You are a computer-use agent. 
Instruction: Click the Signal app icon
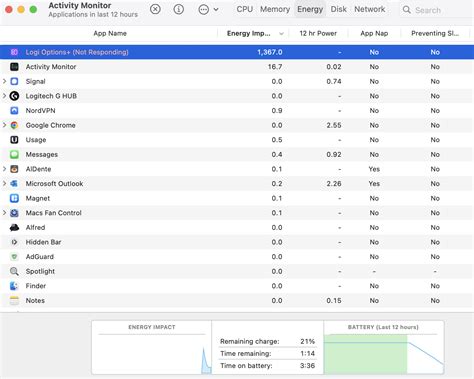click(x=14, y=81)
